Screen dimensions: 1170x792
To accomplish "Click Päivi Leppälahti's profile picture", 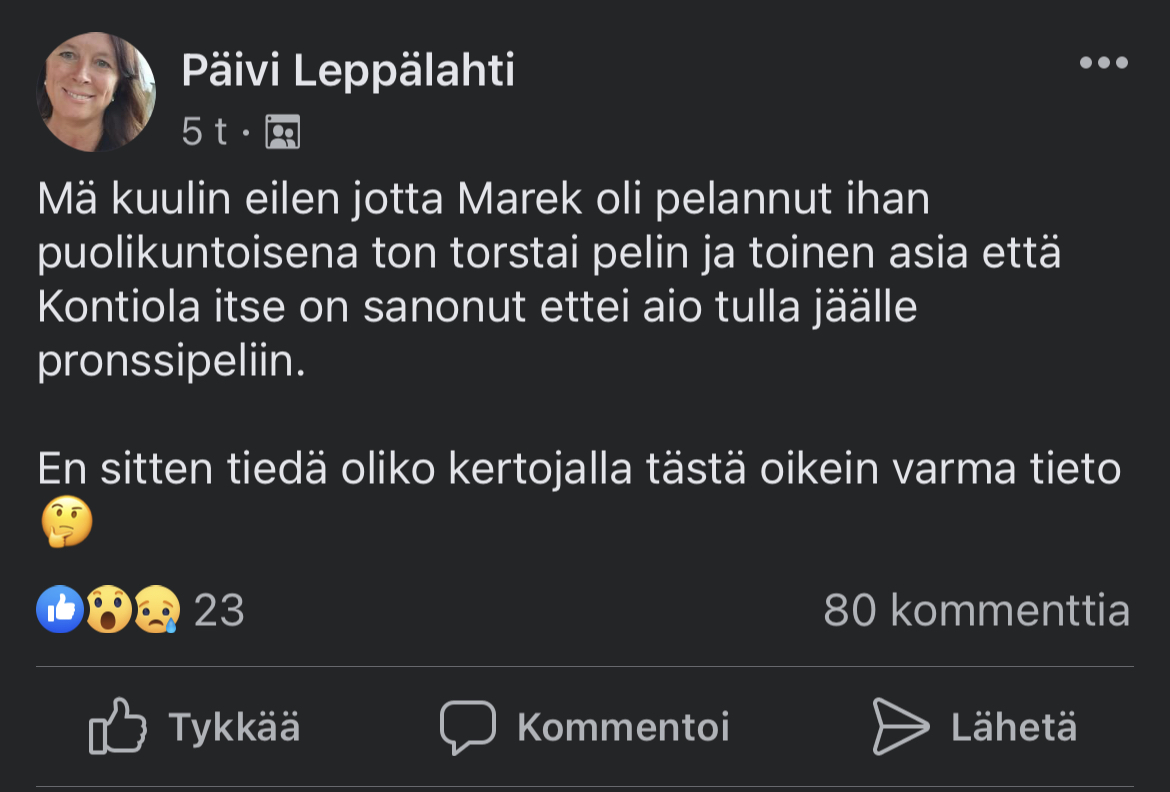I will pos(96,92).
